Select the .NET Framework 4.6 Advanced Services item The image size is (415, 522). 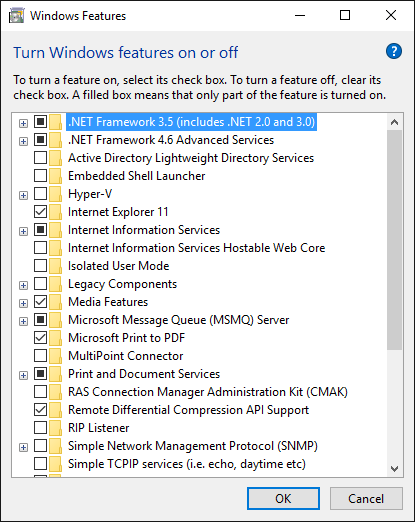171,140
